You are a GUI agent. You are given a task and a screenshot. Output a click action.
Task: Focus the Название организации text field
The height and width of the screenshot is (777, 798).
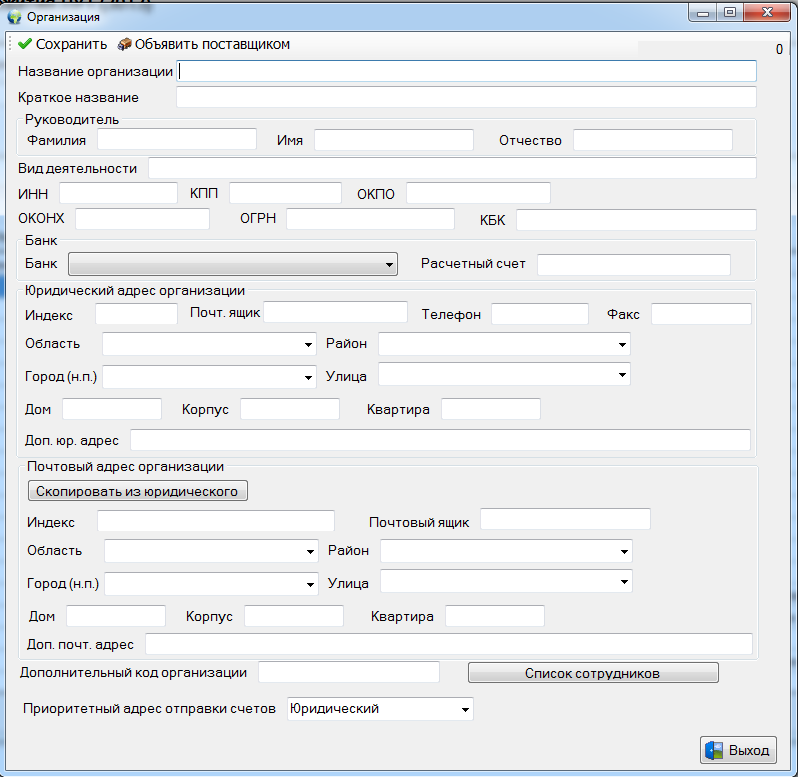tap(466, 71)
